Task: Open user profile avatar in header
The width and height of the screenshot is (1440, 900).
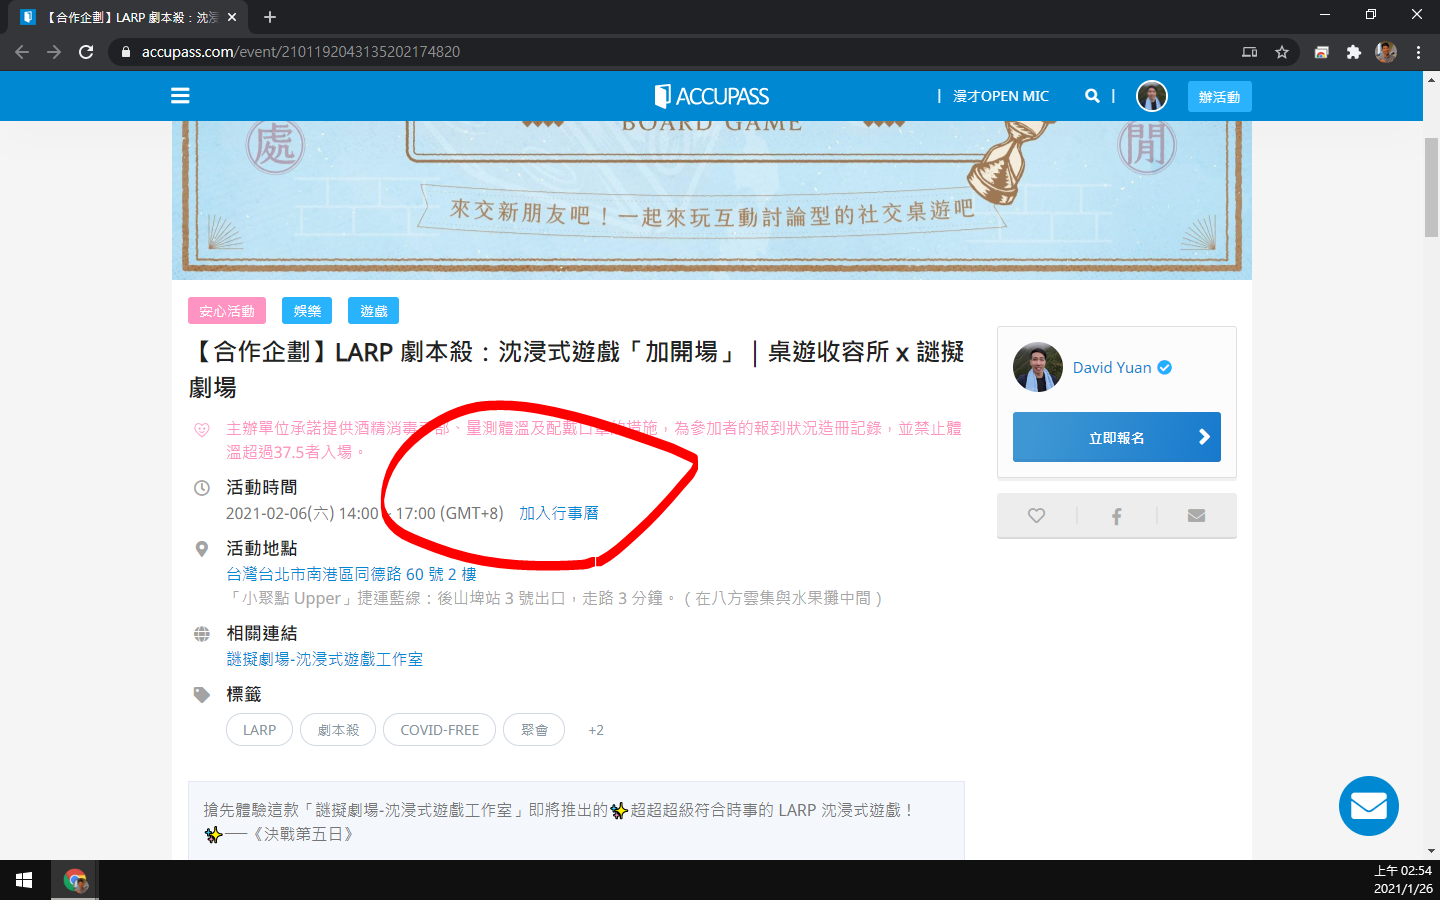Action: pos(1152,96)
